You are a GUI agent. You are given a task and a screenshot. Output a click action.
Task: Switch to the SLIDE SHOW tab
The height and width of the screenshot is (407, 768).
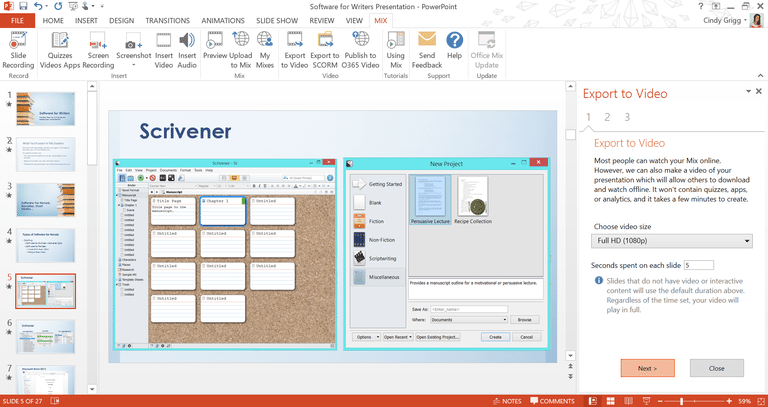(x=277, y=21)
